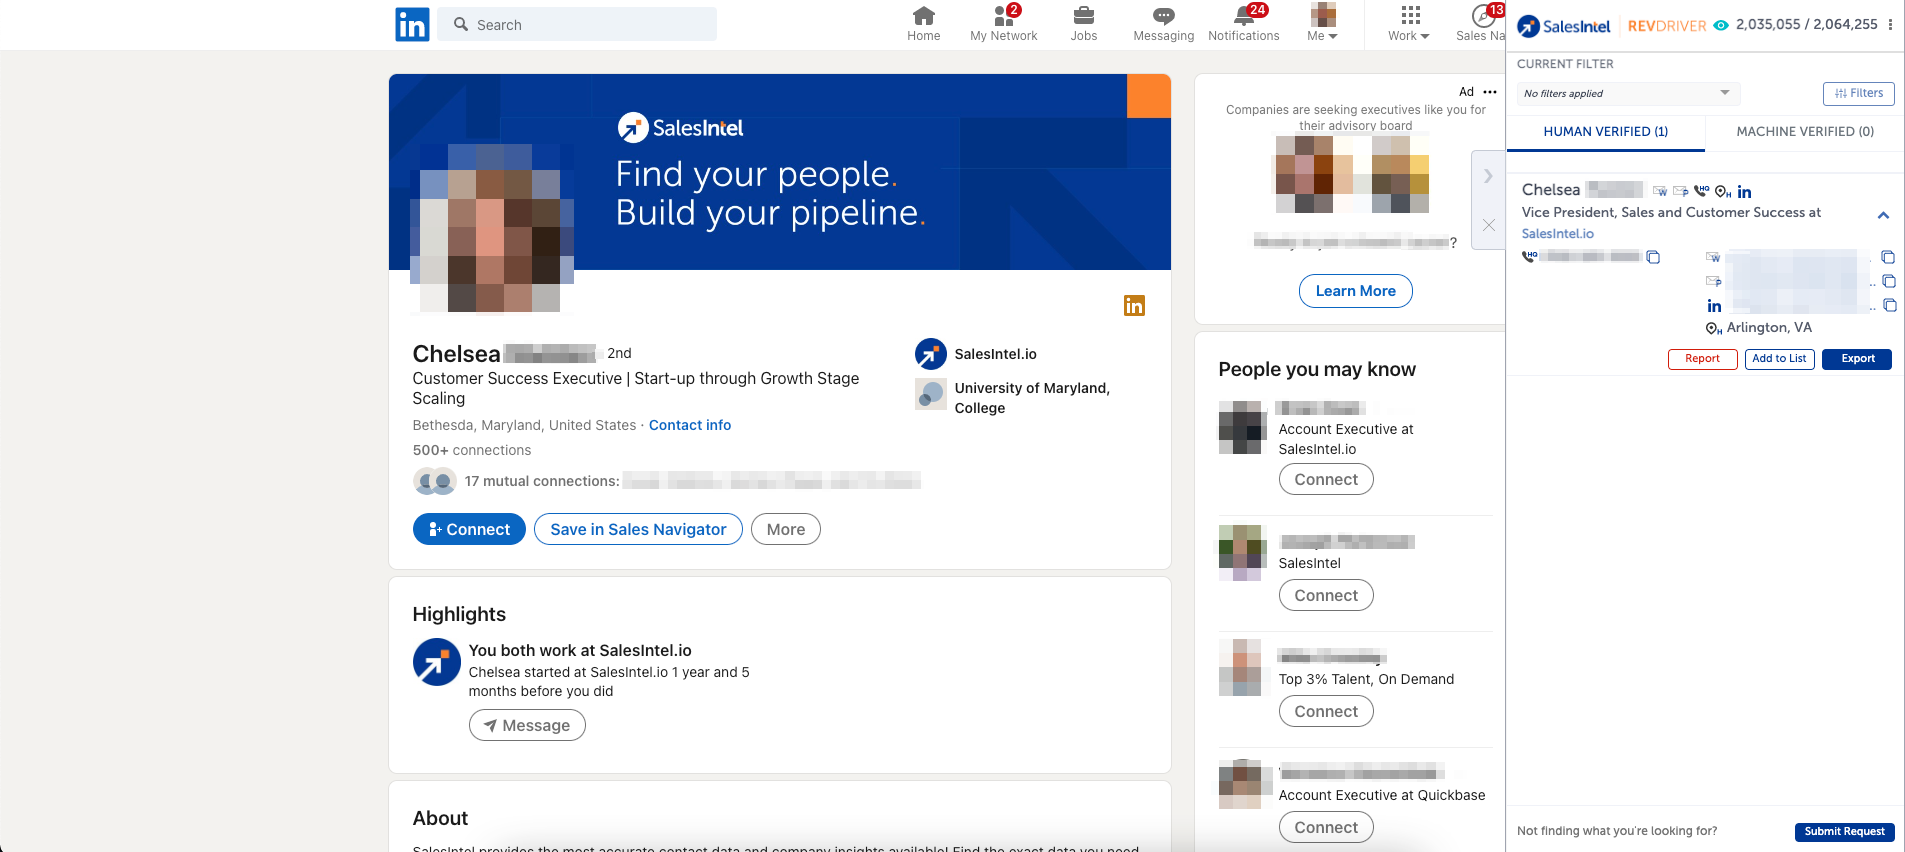Export the contact from RevDriver
The image size is (1905, 852).
click(1857, 359)
